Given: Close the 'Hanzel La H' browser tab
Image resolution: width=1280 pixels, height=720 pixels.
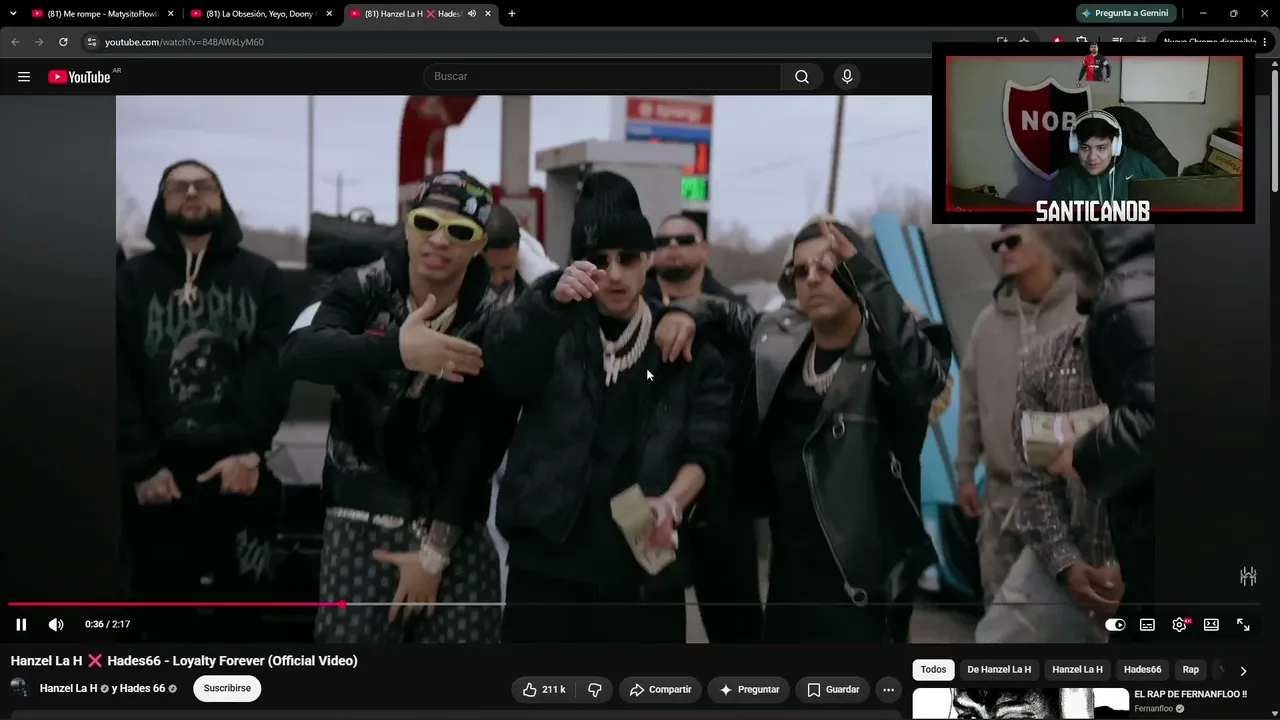Looking at the screenshot, I should [488, 14].
